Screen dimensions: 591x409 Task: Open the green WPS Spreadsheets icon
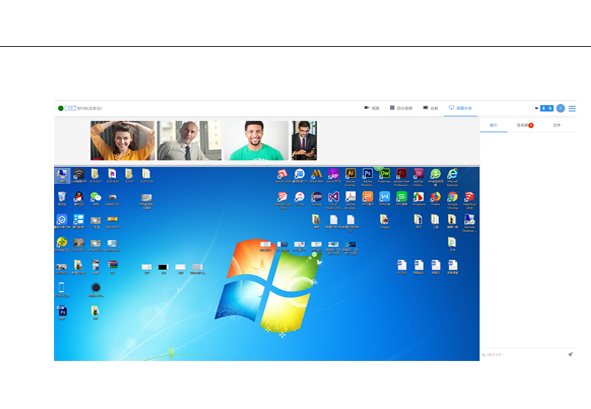401,199
